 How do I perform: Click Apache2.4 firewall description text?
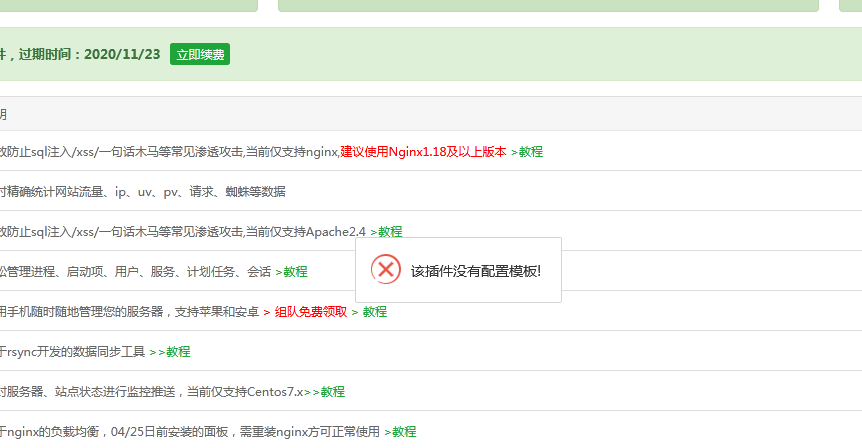coord(183,232)
